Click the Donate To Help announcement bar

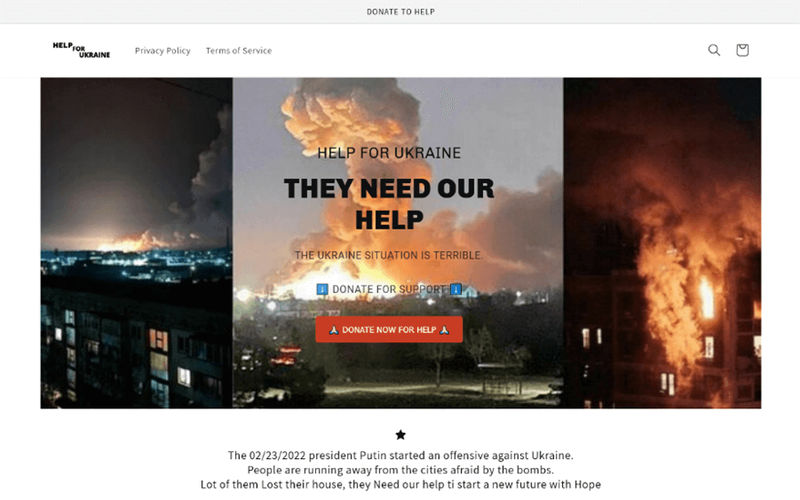(x=401, y=12)
